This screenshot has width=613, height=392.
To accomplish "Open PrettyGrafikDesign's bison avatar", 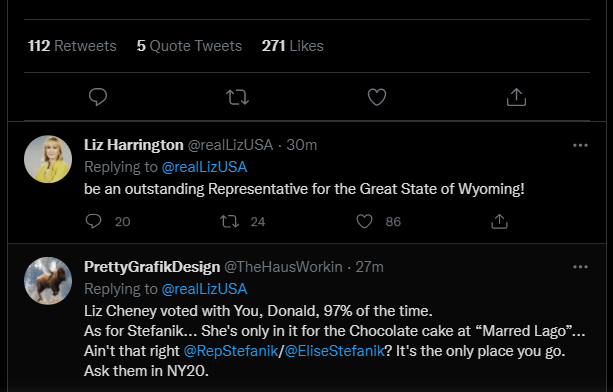I will point(48,281).
